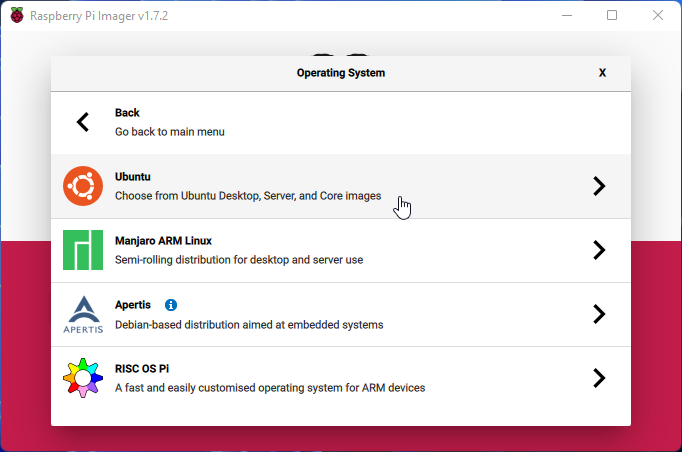Click the Apertis logo icon

point(83,315)
